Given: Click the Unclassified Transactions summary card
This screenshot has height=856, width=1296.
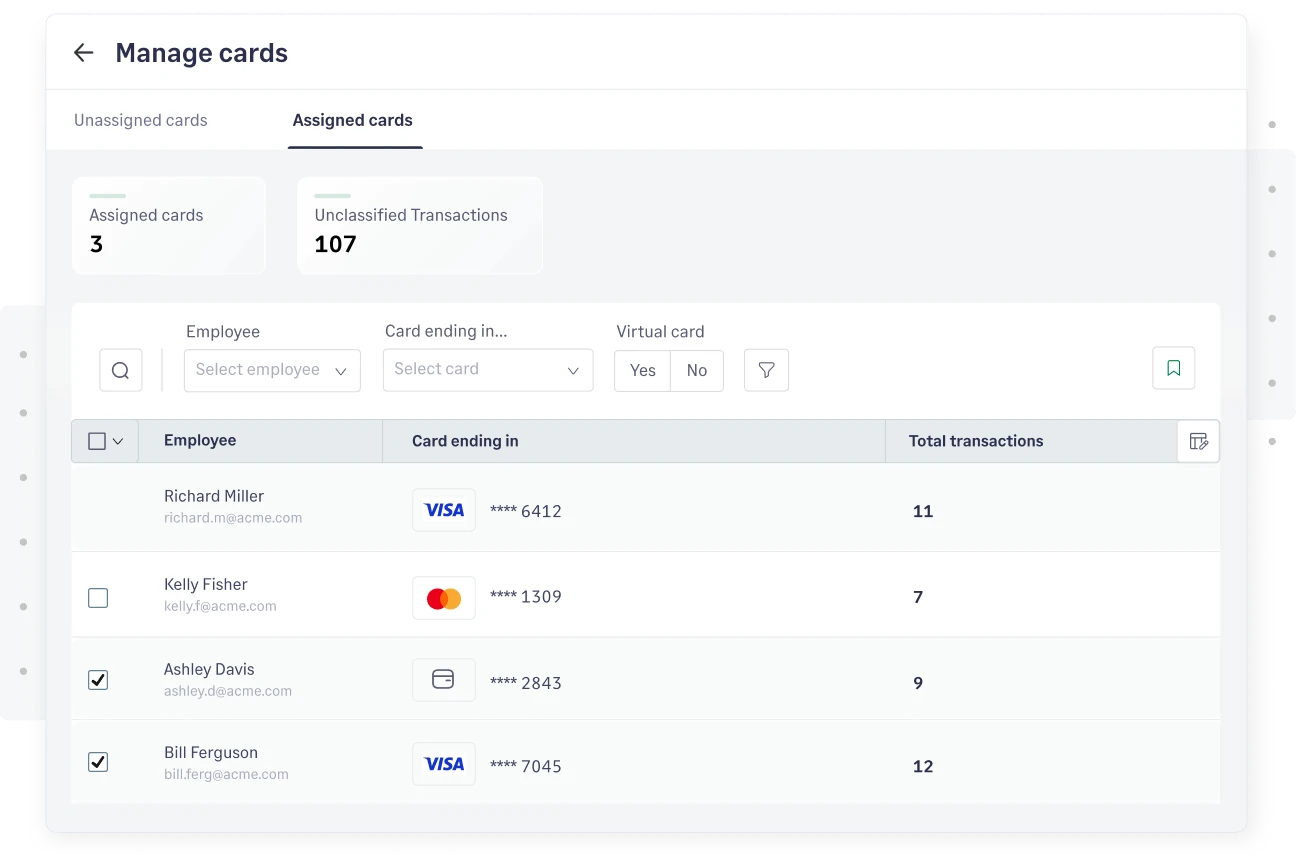Looking at the screenshot, I should tap(420, 225).
